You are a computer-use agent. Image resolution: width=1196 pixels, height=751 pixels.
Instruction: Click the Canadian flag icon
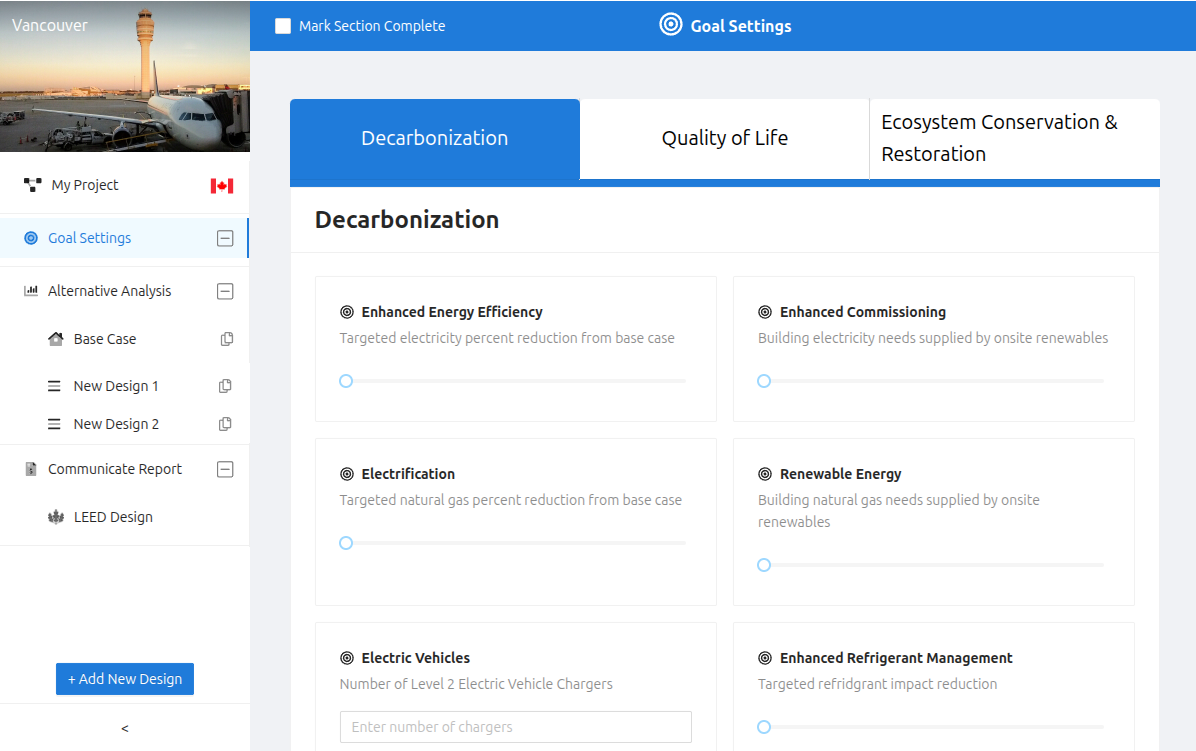pos(221,186)
